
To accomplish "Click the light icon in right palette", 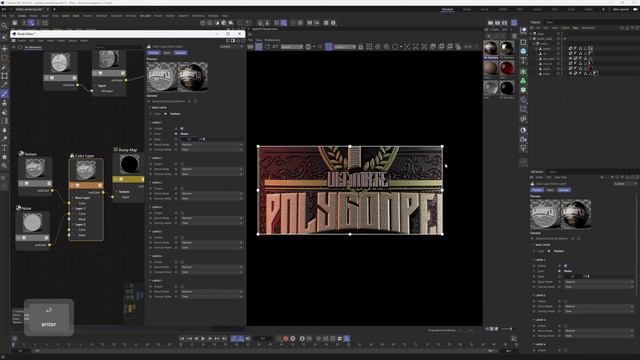I will click(523, 148).
